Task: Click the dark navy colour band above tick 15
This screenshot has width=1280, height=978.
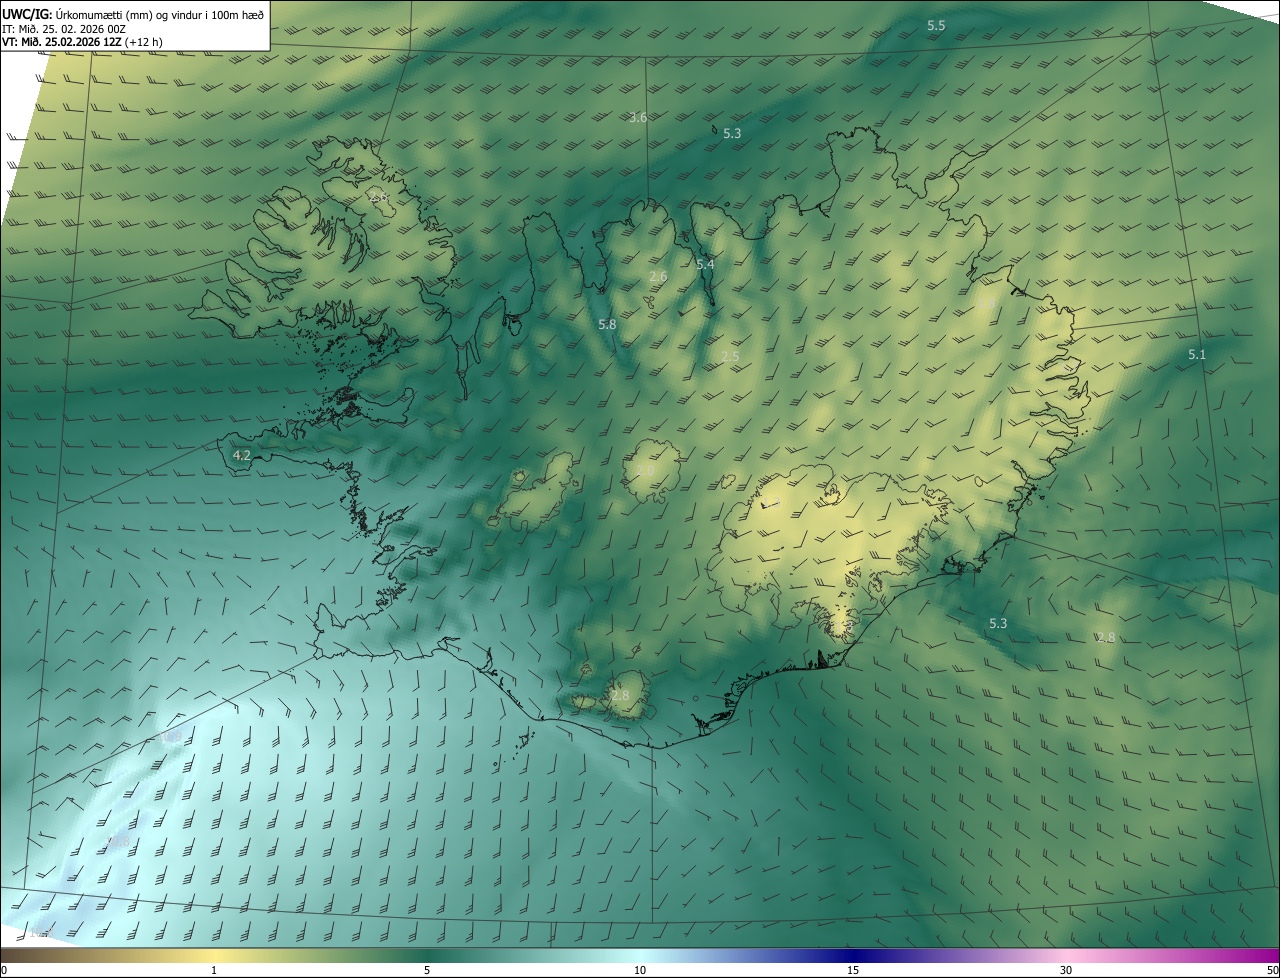Action: pyautogui.click(x=853, y=956)
